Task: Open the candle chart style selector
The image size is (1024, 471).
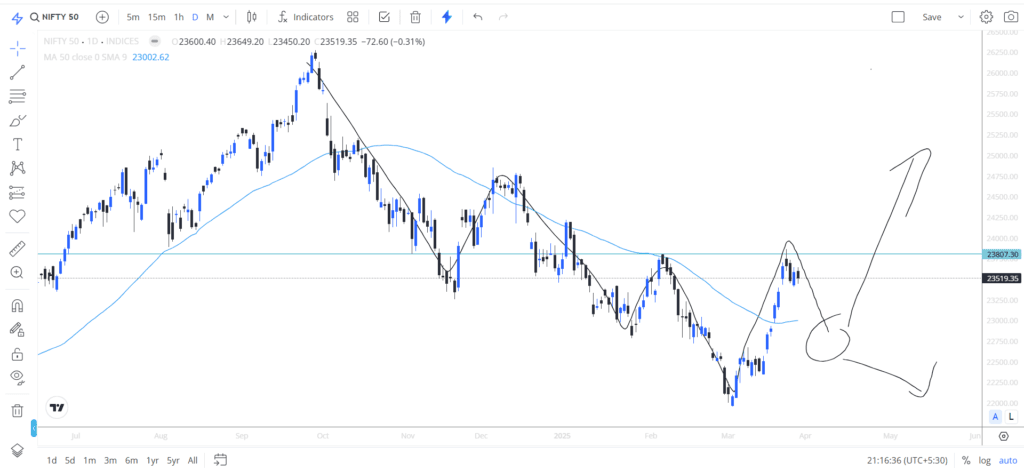Action: pos(252,17)
